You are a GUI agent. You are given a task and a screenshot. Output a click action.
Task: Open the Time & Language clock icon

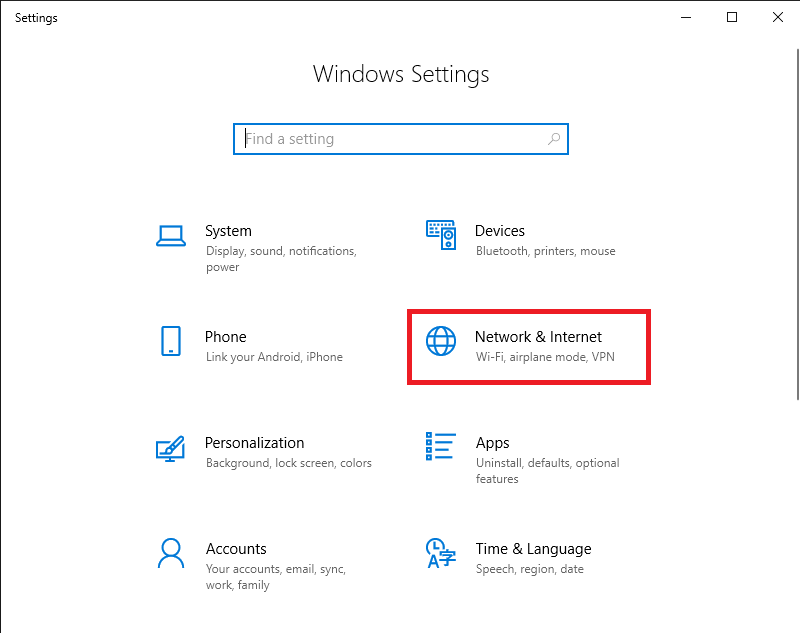(x=441, y=553)
